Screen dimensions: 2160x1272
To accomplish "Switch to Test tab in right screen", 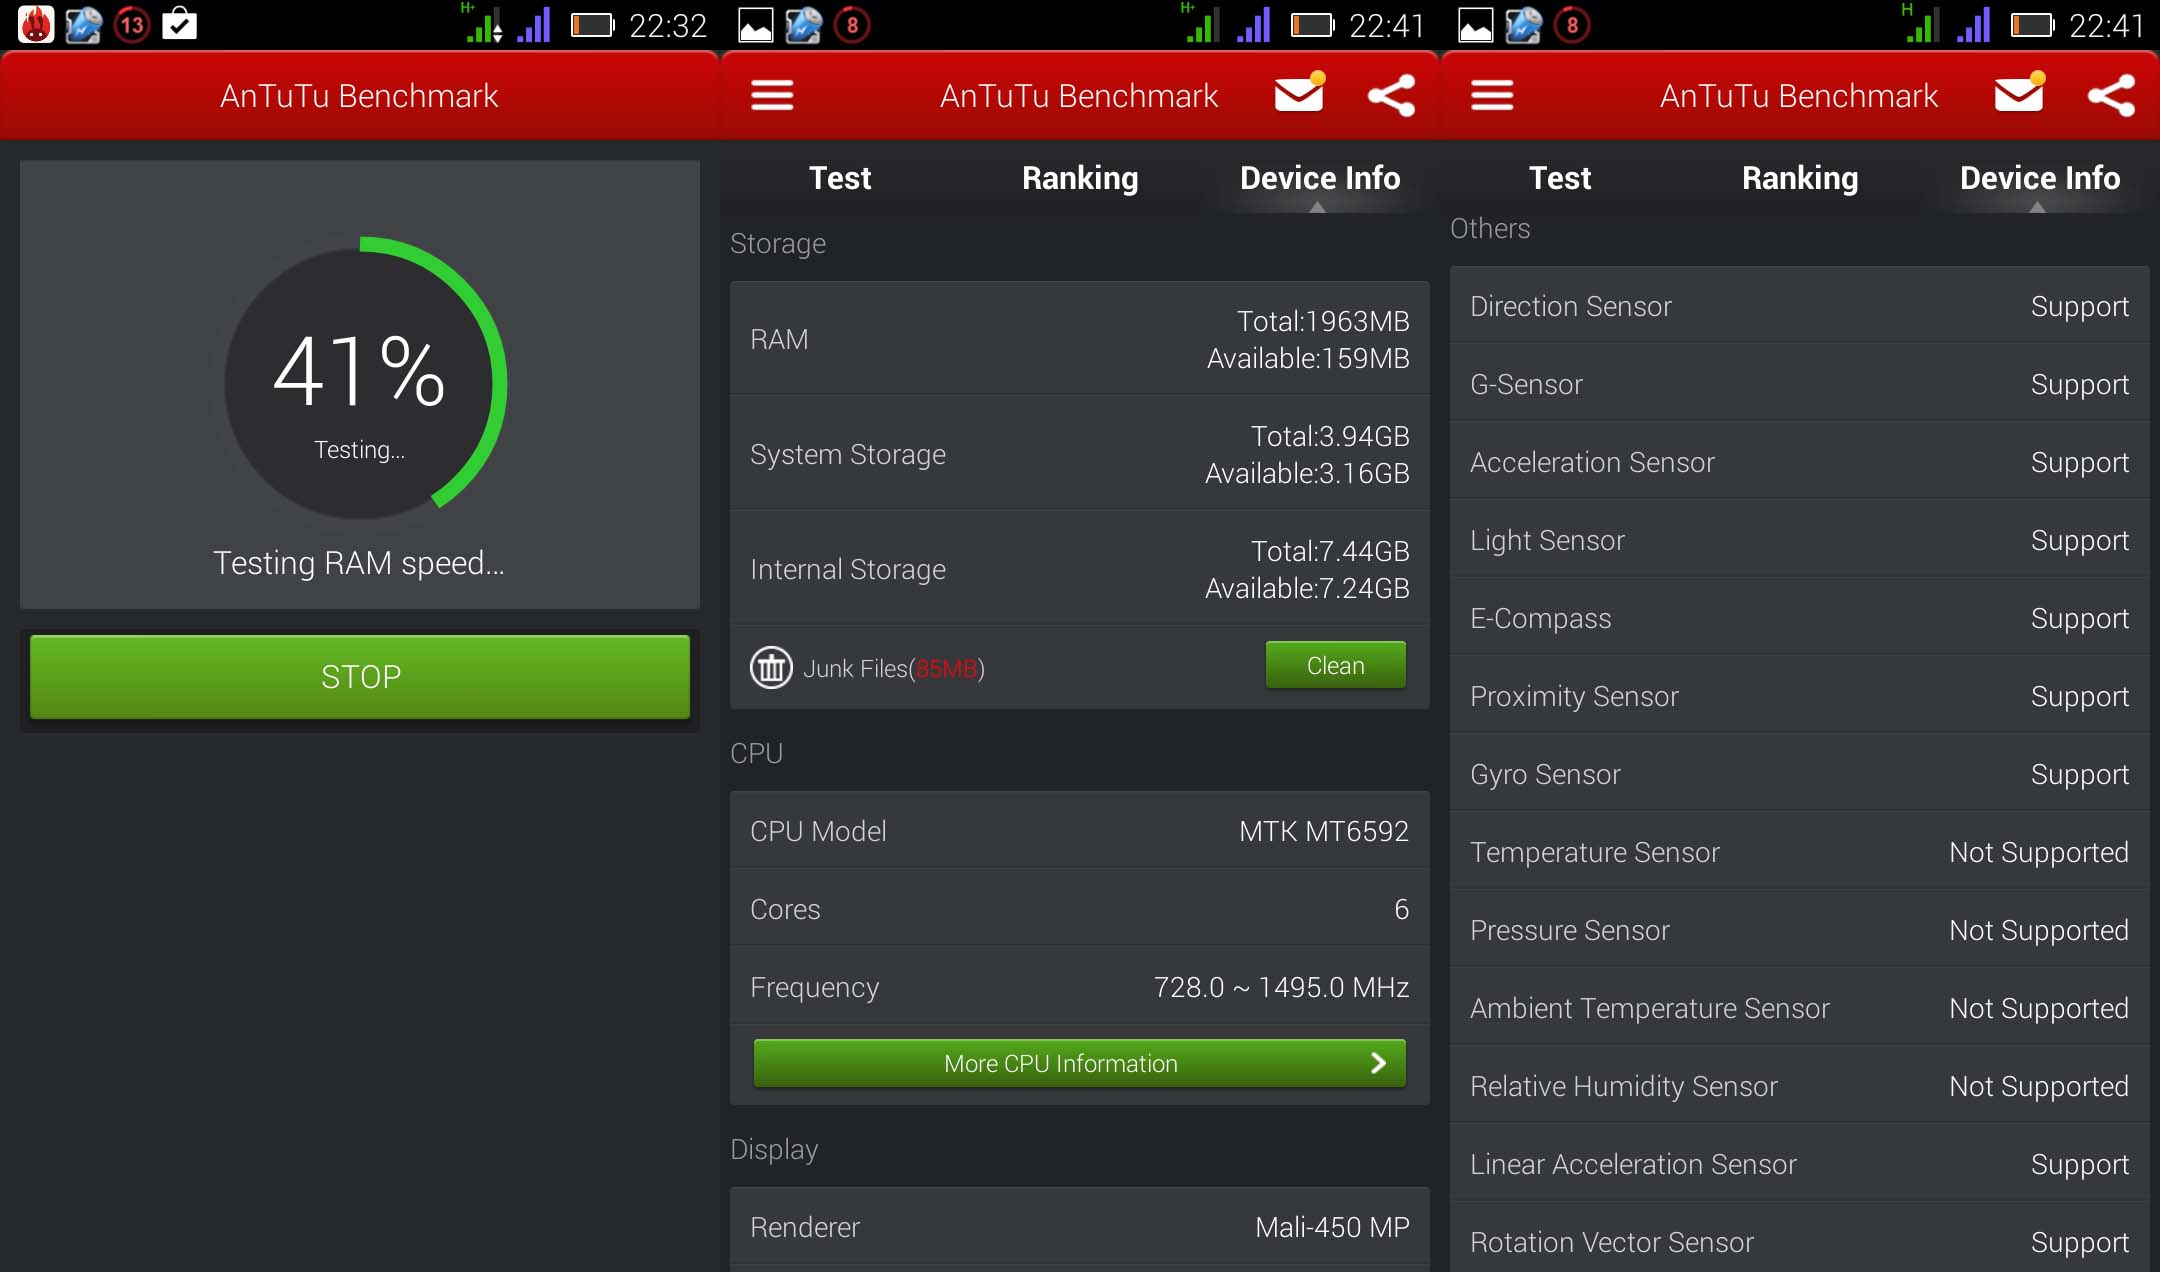I will (1560, 178).
